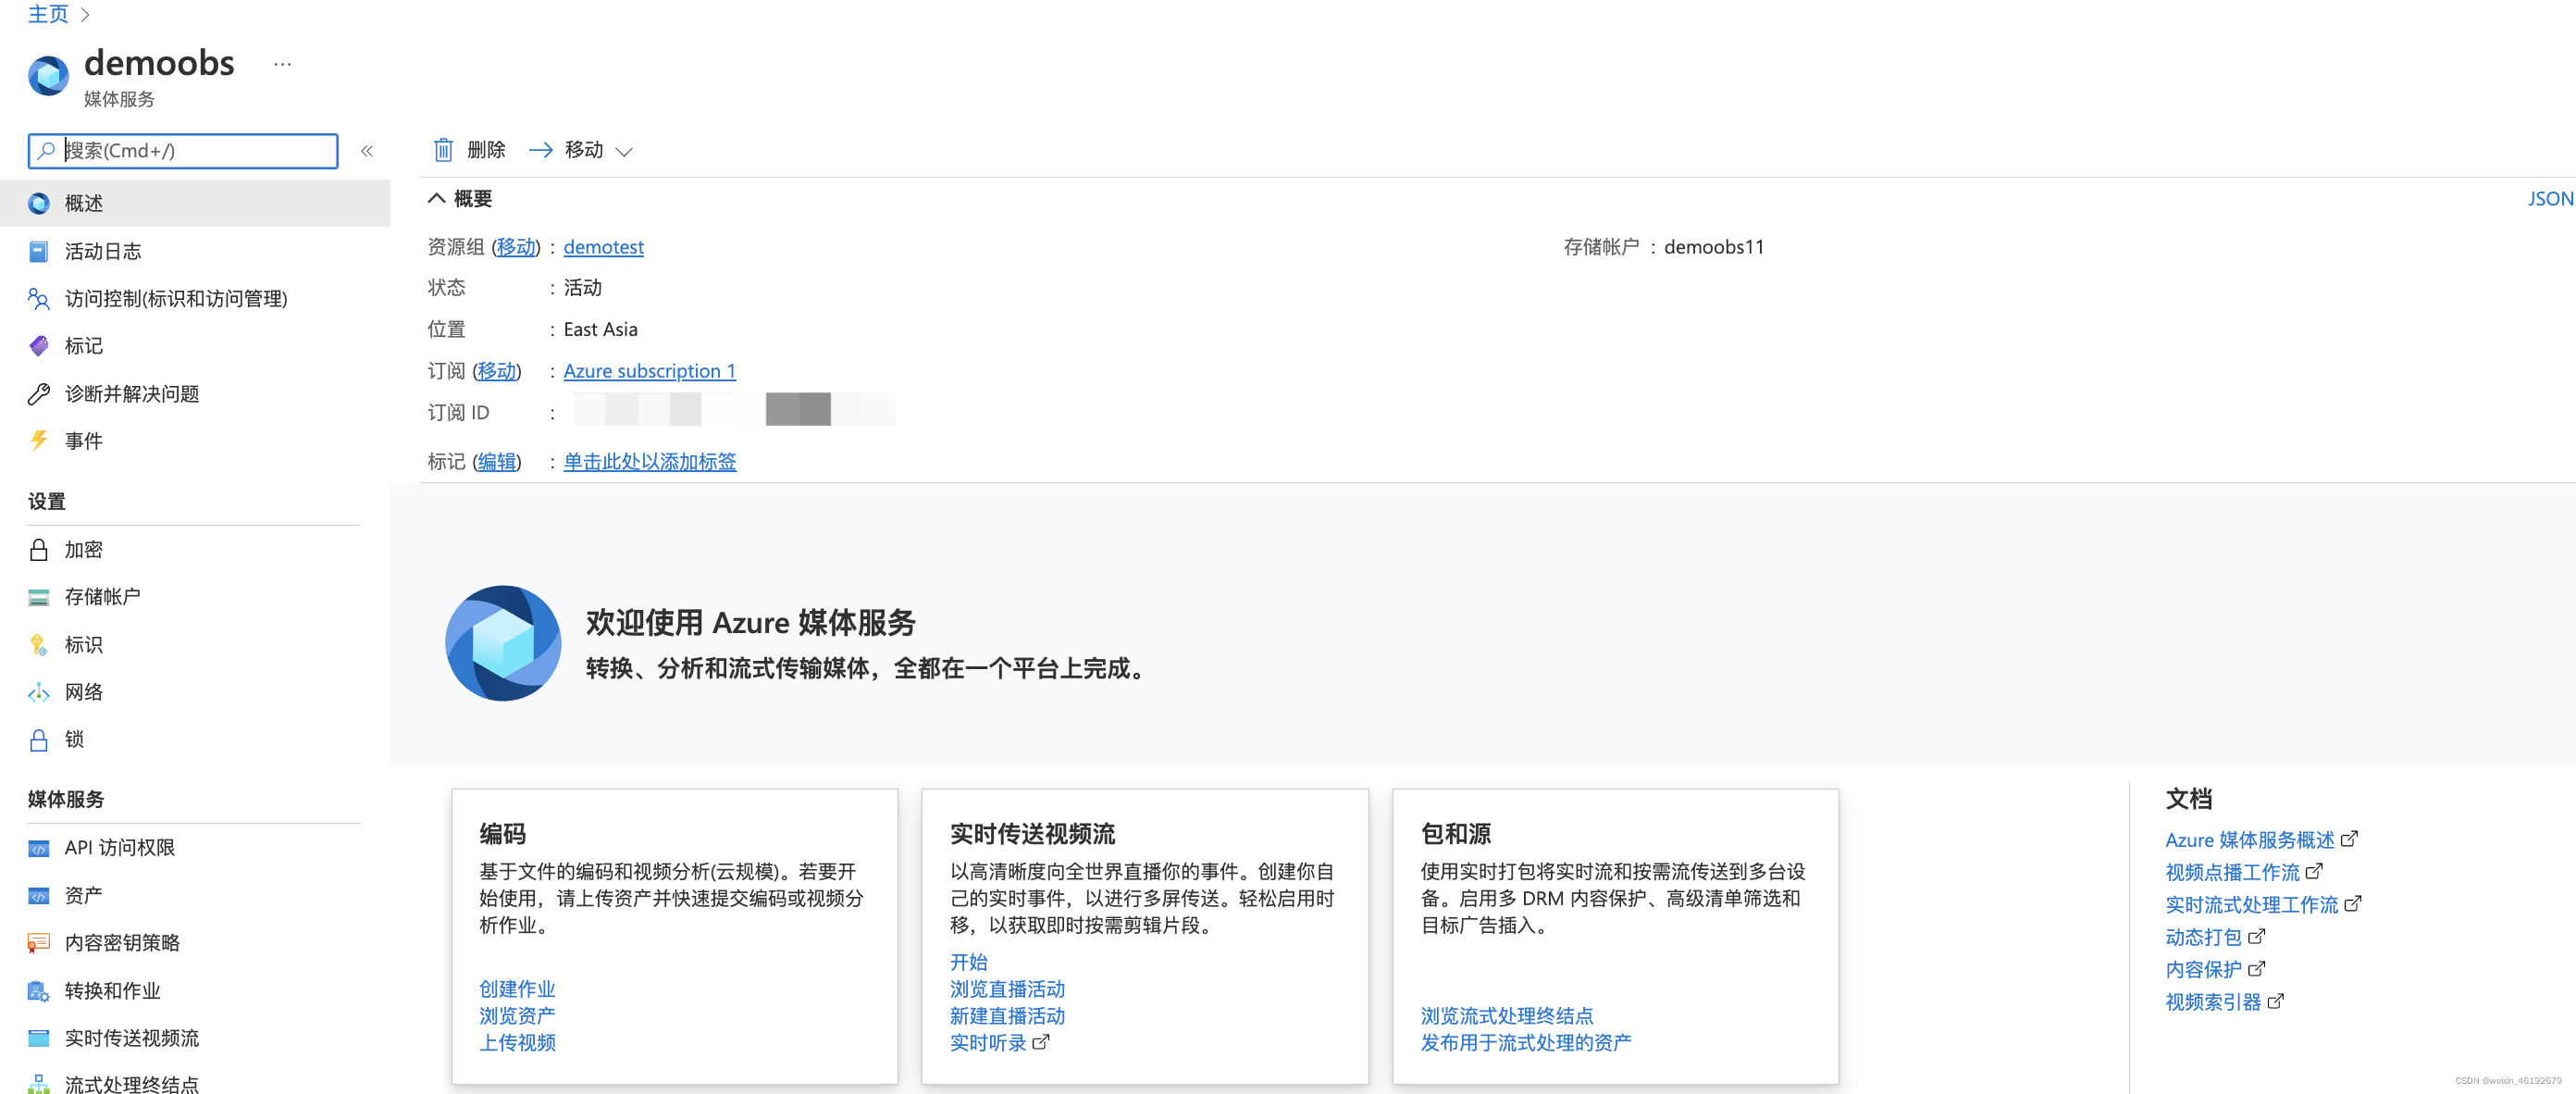Screen dimensions: 2576x1094
Task: Click 单击此处以添加标签 link
Action: (649, 462)
